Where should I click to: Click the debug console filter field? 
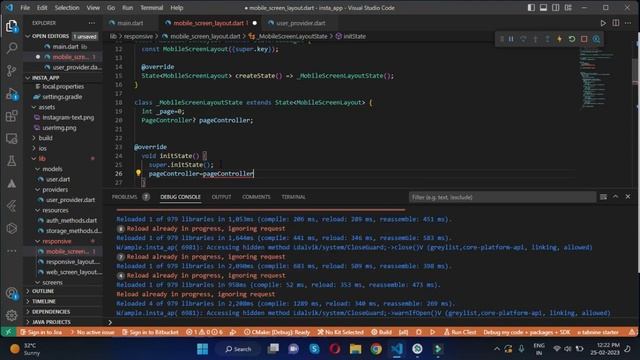[502, 197]
